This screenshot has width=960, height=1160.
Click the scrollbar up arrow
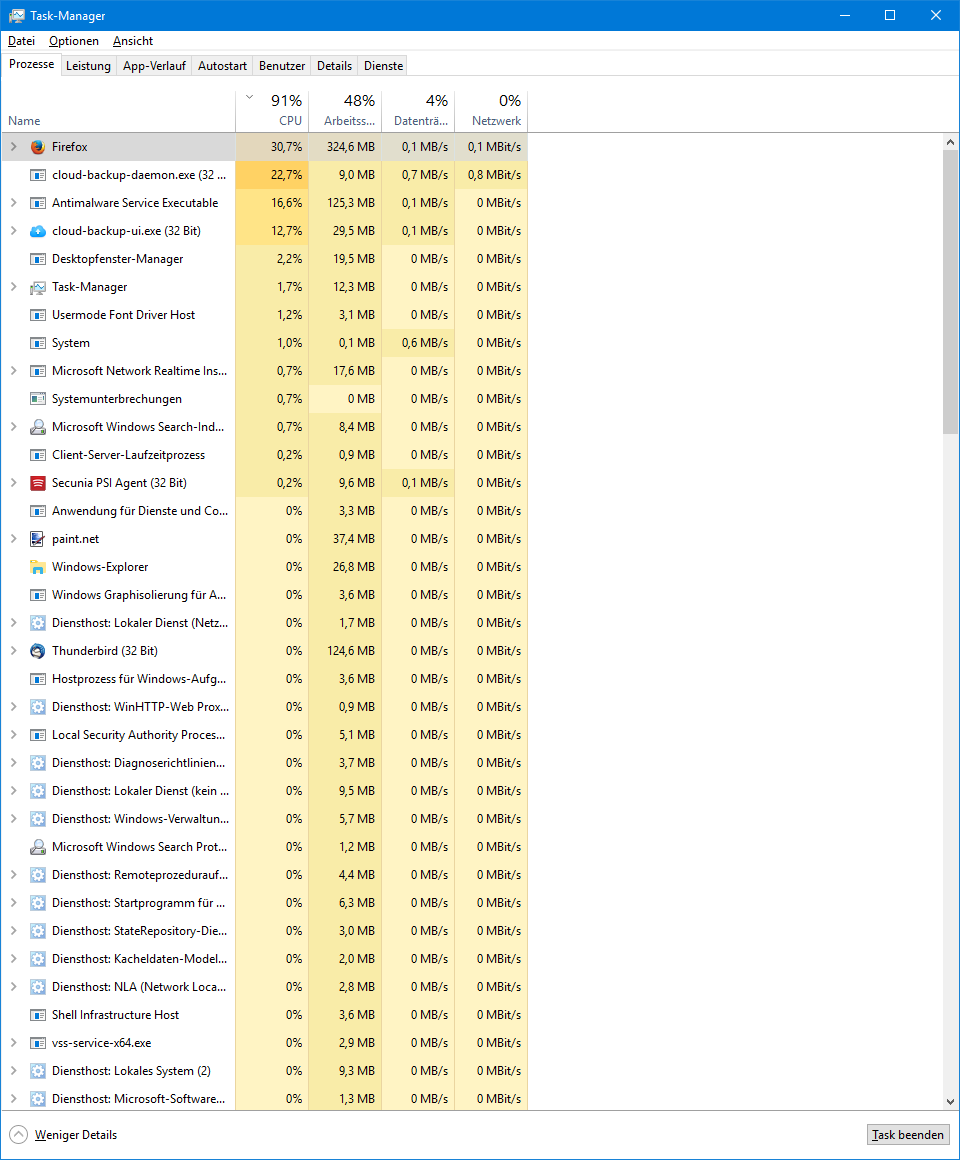(x=950, y=142)
